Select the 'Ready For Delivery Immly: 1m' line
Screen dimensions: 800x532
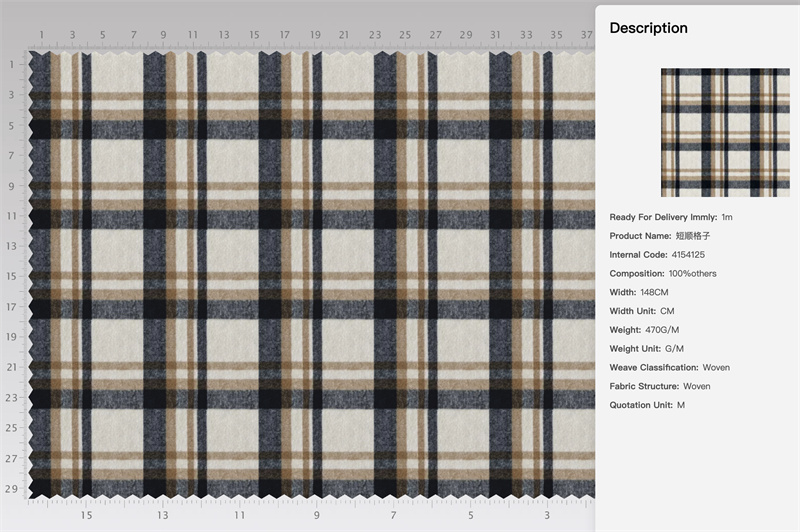point(671,217)
